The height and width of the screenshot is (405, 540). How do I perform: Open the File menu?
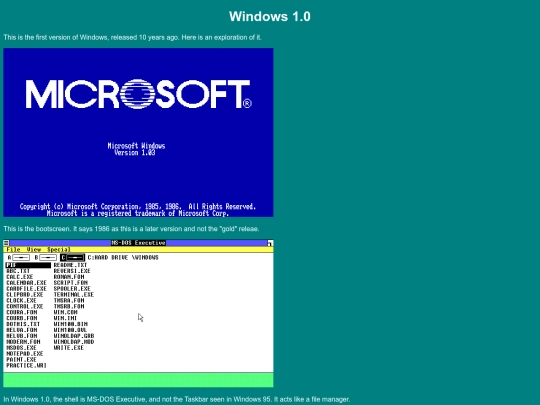click(x=13, y=249)
